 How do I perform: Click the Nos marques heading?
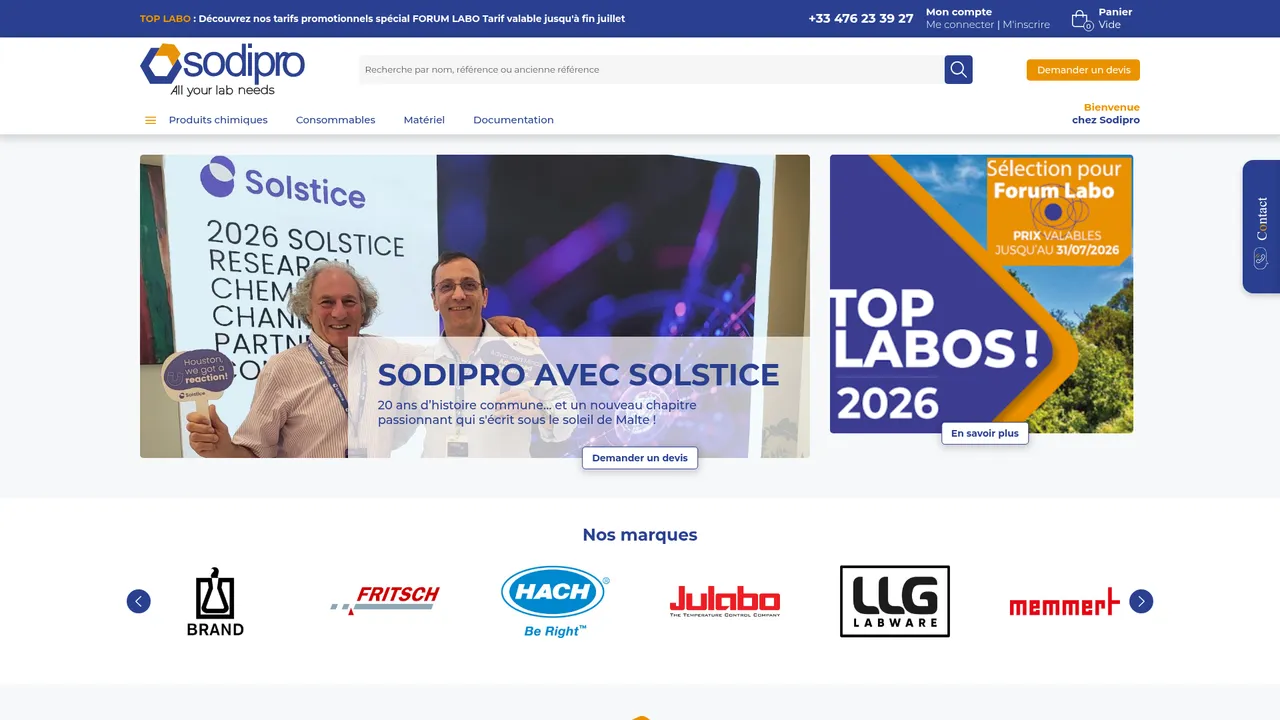(640, 535)
